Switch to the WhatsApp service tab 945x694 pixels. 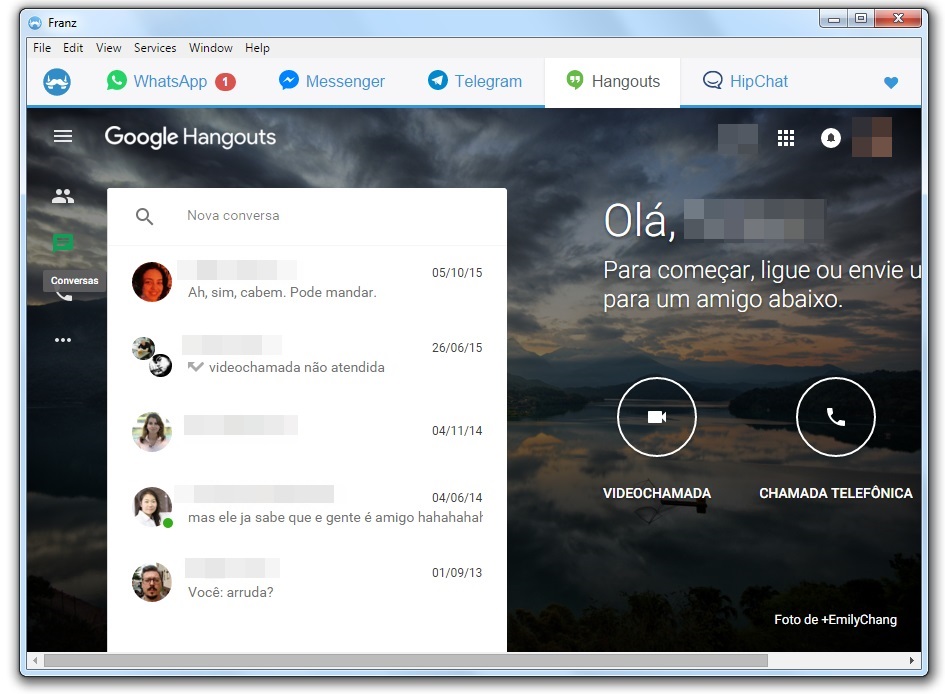click(x=171, y=81)
